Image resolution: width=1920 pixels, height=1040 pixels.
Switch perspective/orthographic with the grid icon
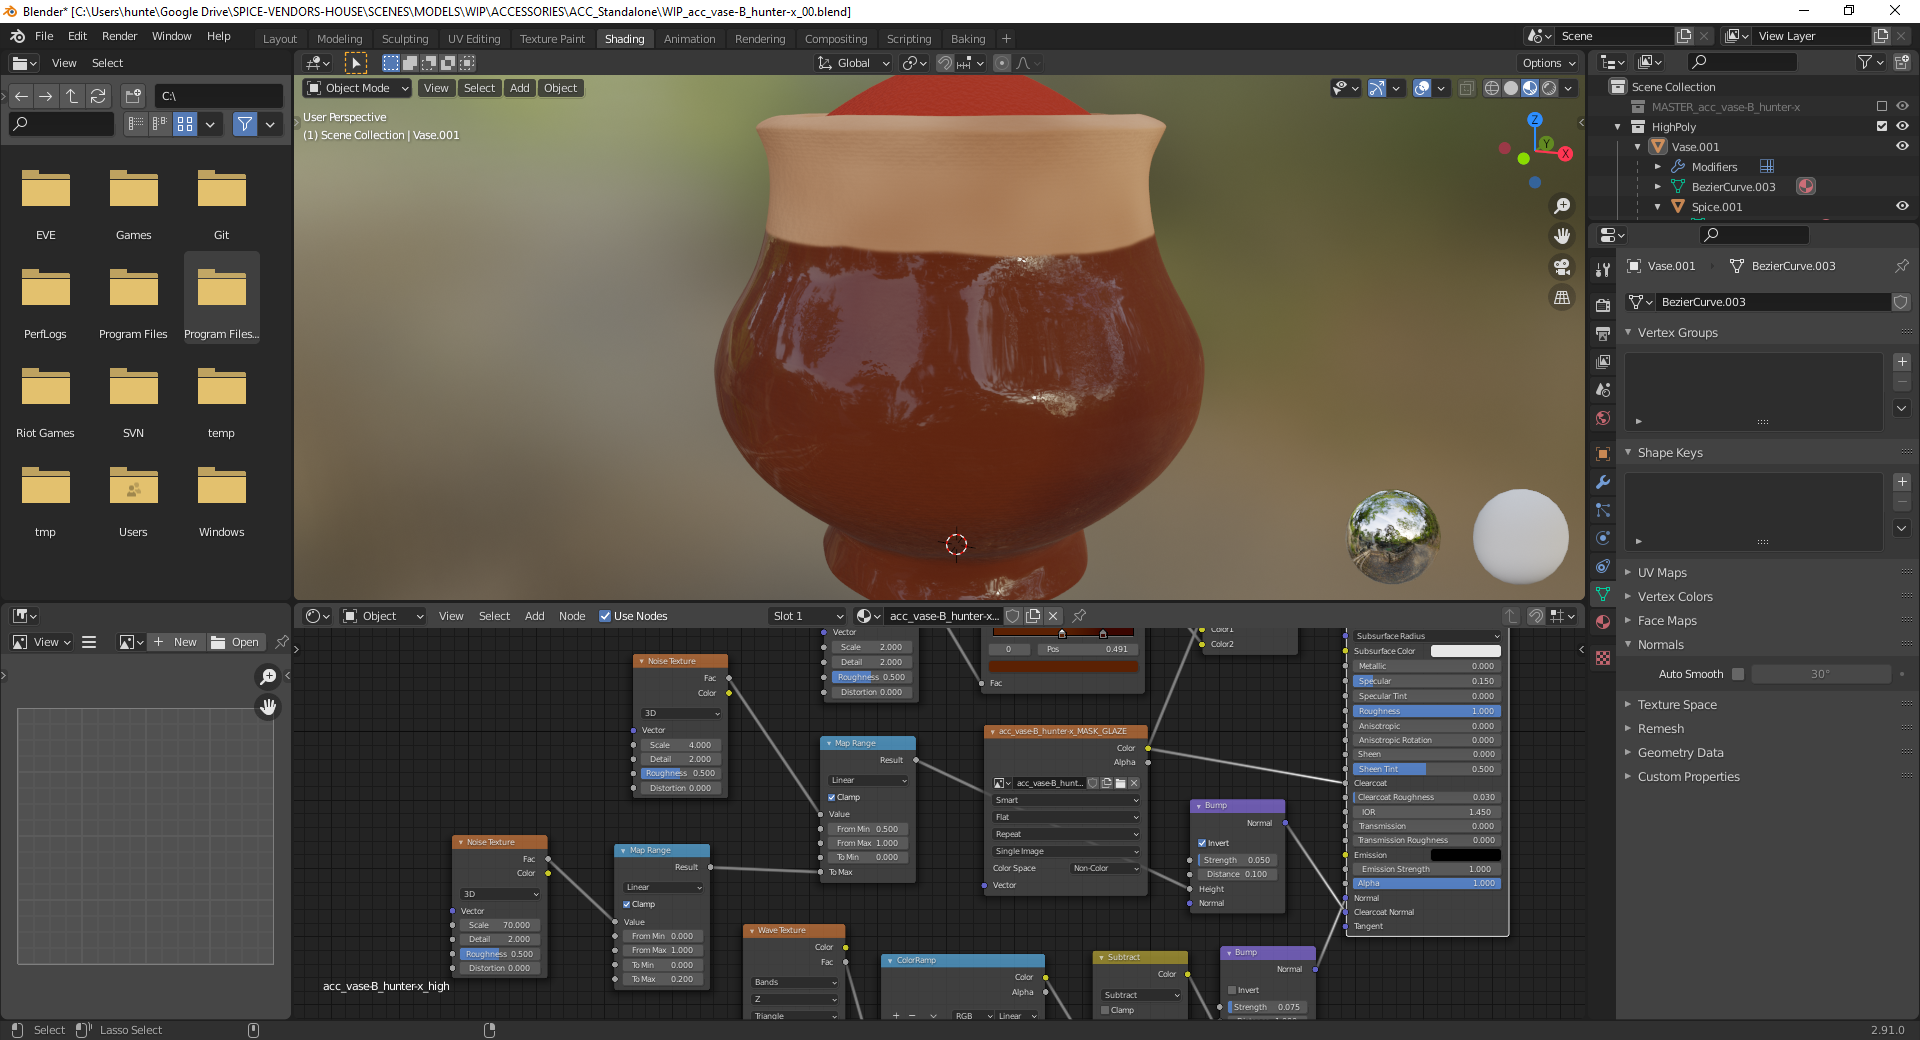pyautogui.click(x=1561, y=298)
